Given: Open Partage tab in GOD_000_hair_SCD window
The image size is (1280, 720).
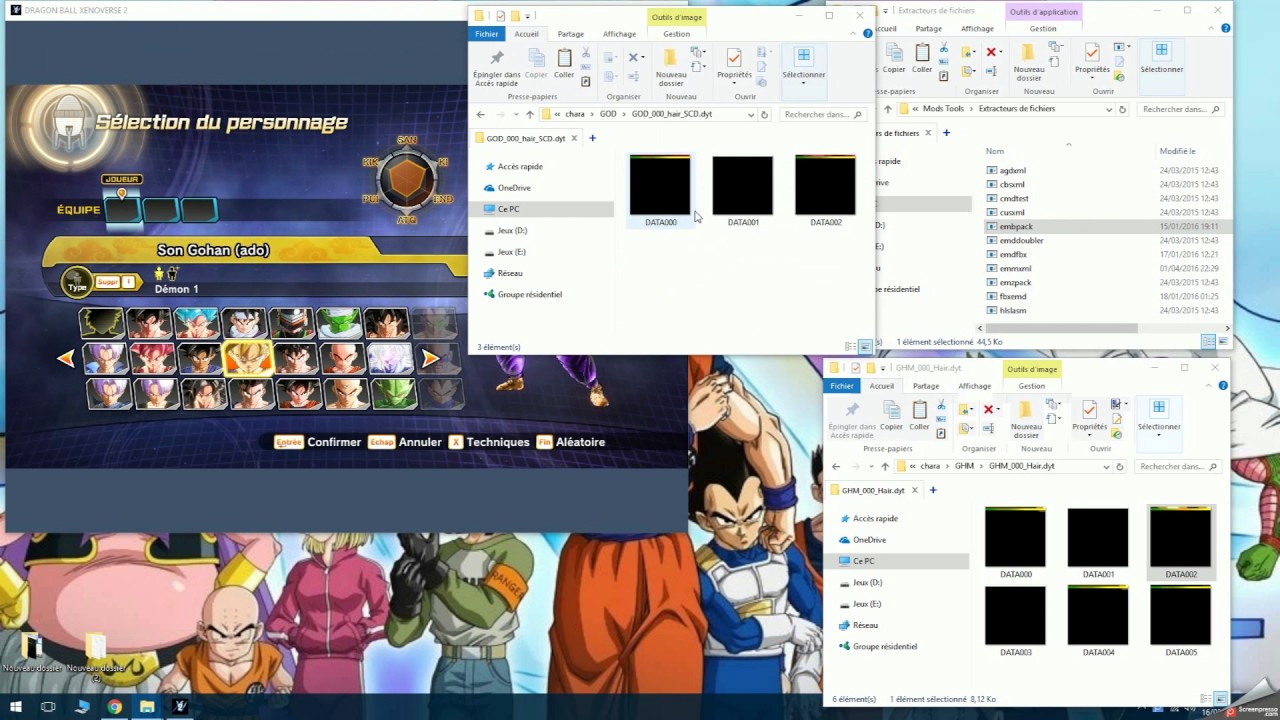Looking at the screenshot, I should point(571,34).
